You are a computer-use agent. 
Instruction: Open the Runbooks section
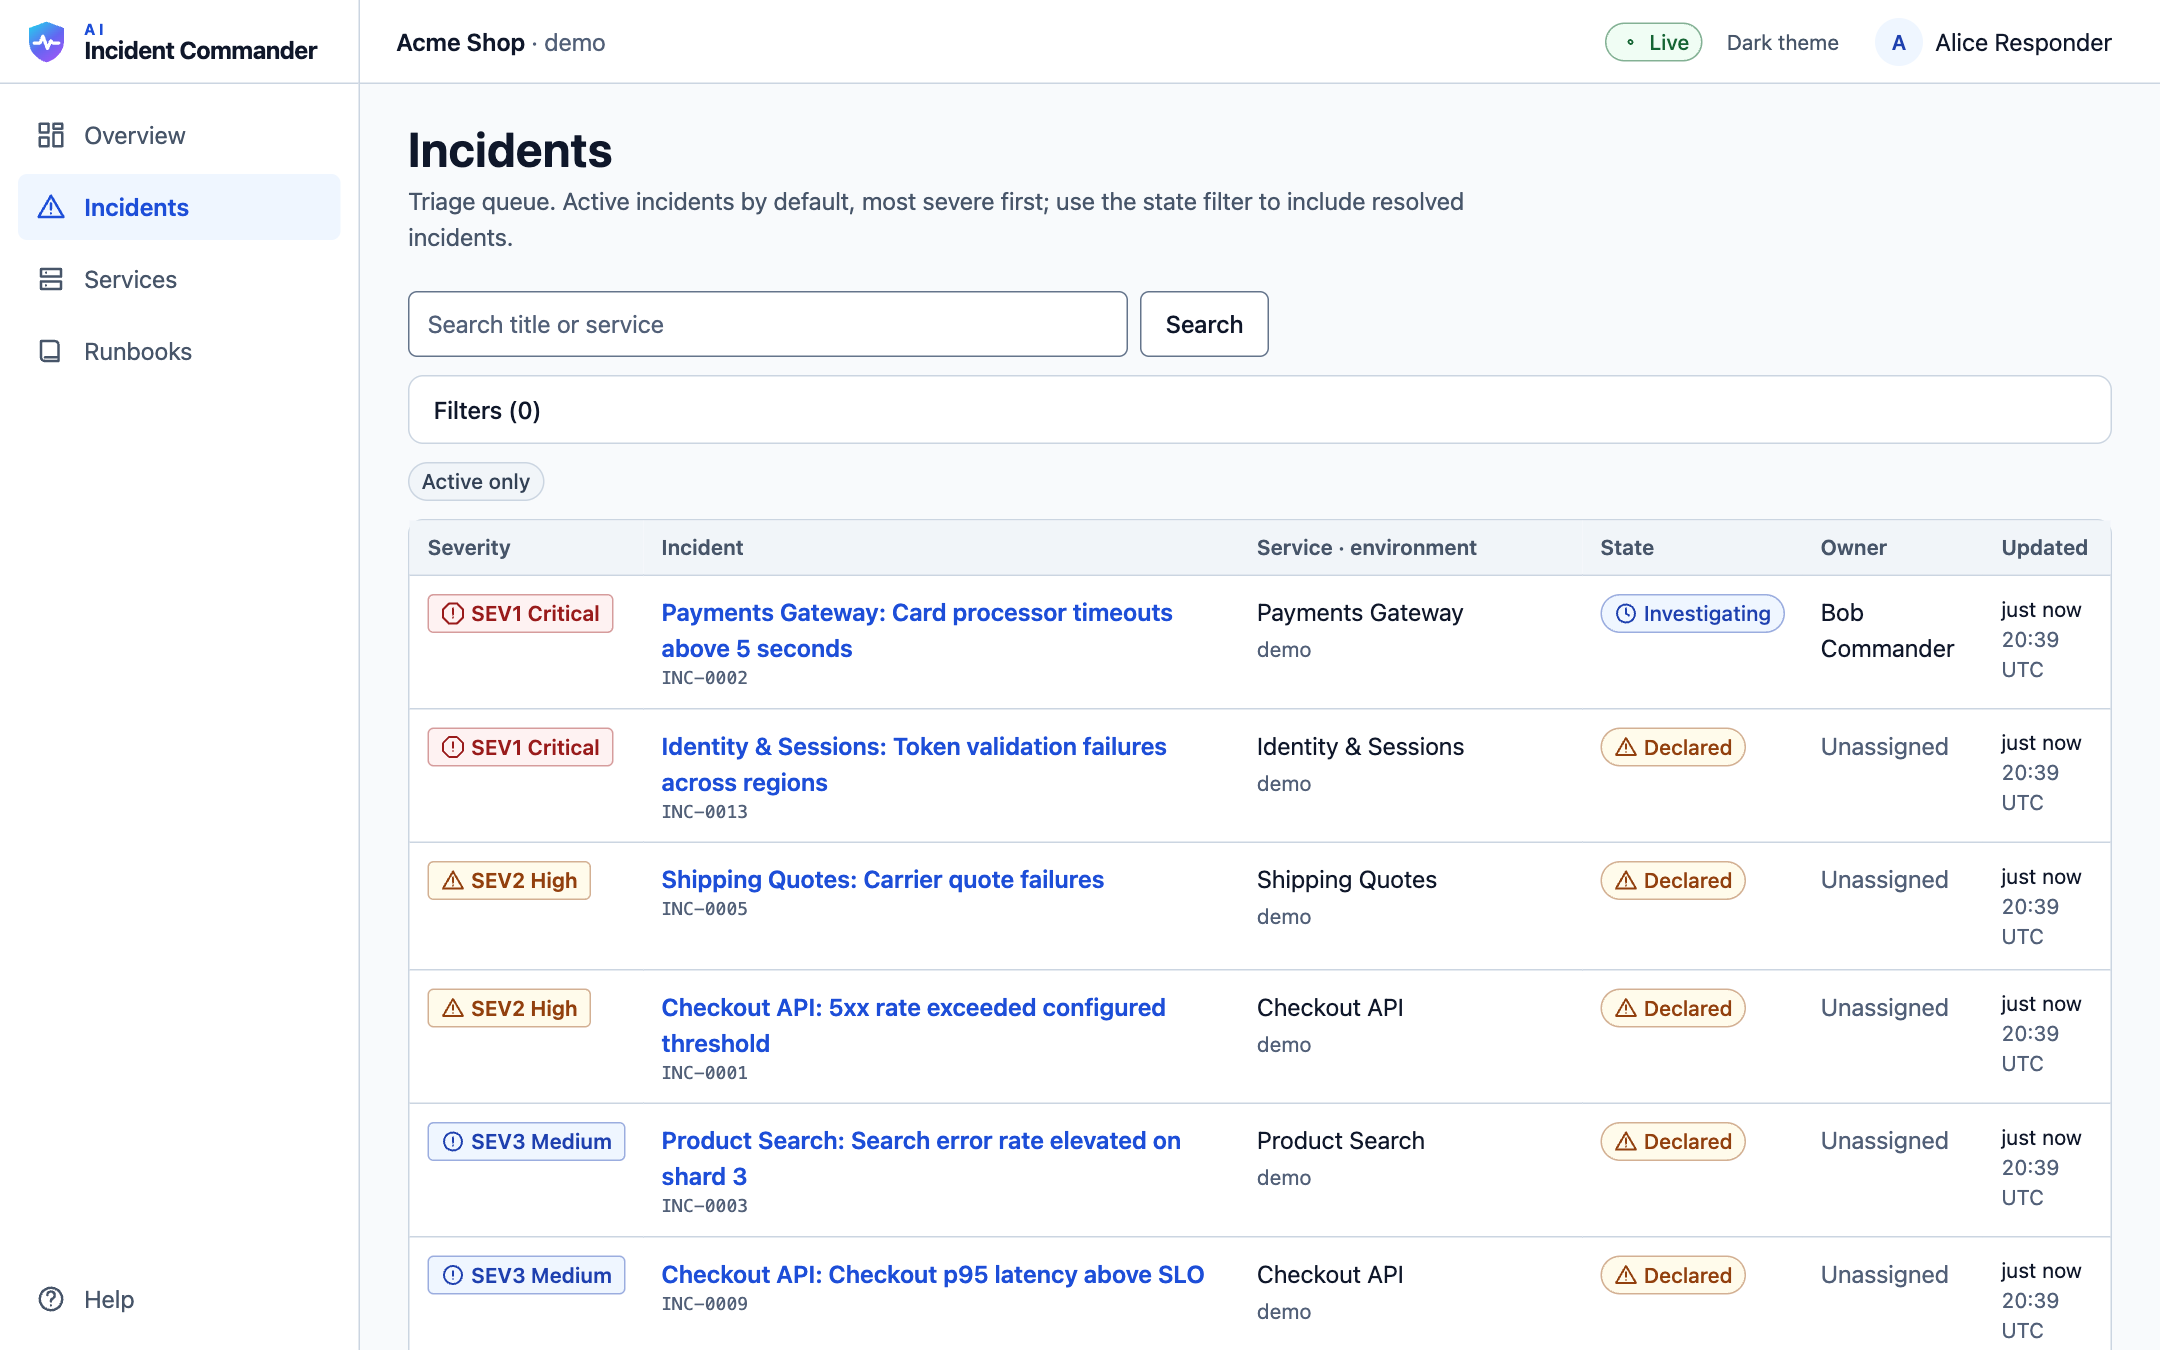click(179, 351)
